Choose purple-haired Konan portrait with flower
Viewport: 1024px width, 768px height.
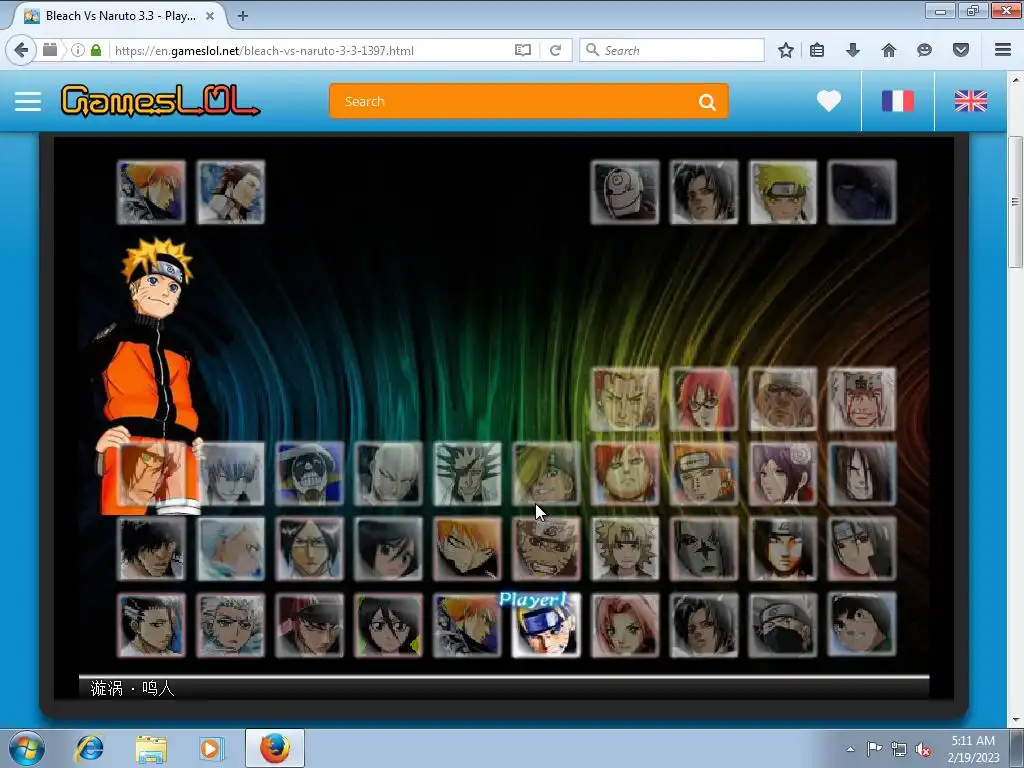coord(783,474)
